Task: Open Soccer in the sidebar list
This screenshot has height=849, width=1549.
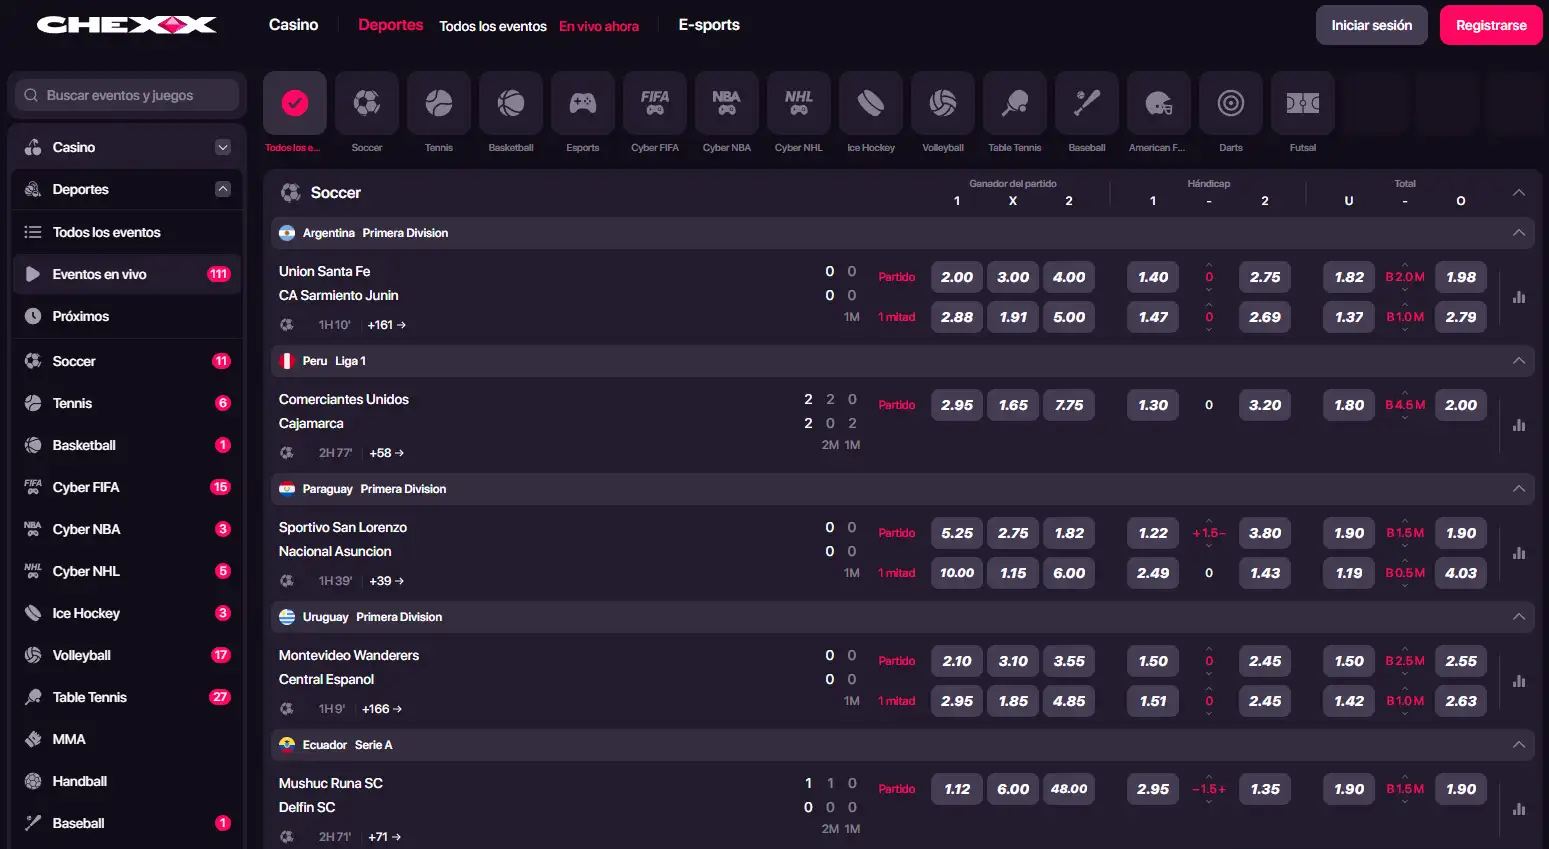Action: tap(127, 361)
